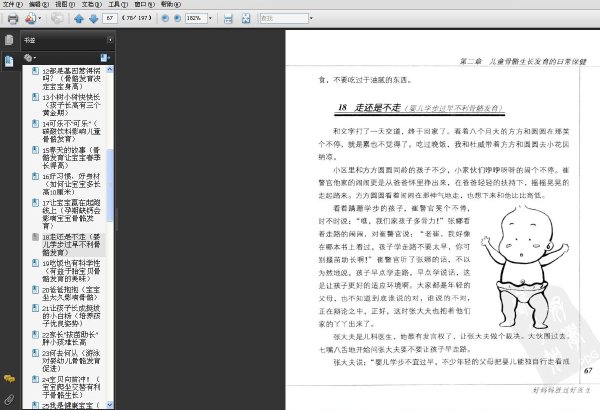Image resolution: width=600 pixels, height=410 pixels.
Task: Select bookmark 19吃饭也有科学性
Action: point(71,271)
